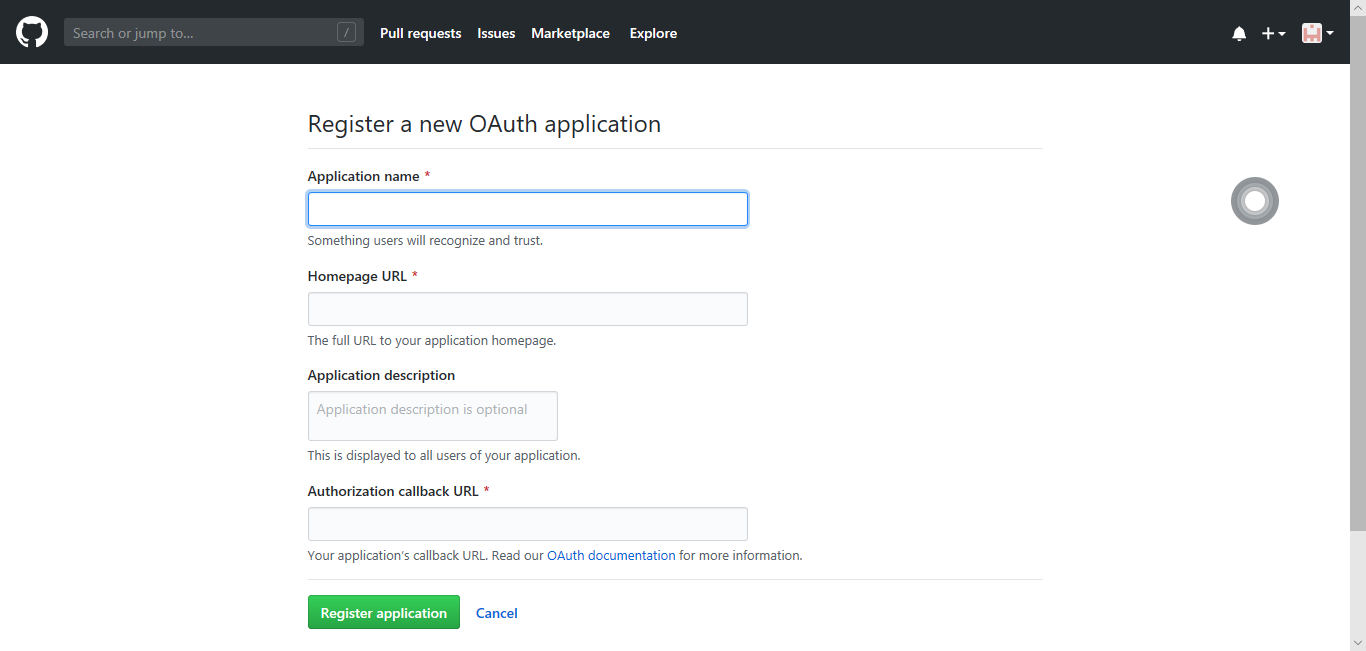Submit with Register application button
This screenshot has width=1366, height=651.
click(384, 613)
